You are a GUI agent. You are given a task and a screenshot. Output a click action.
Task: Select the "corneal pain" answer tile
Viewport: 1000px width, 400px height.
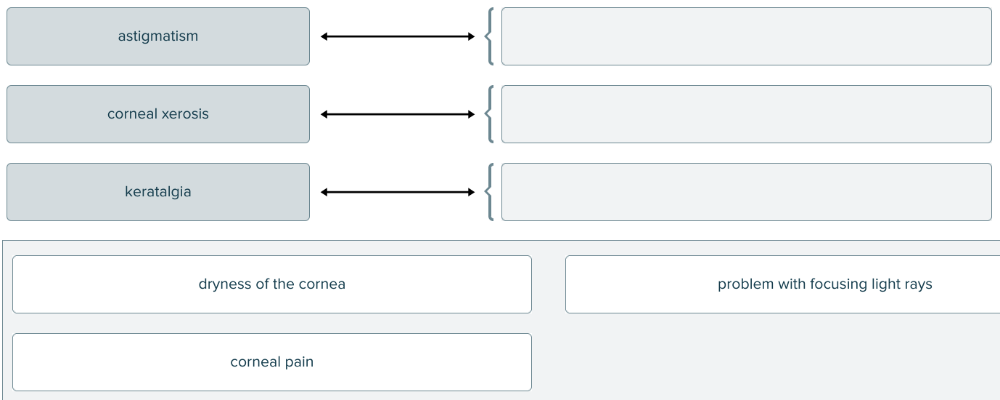pos(272,362)
